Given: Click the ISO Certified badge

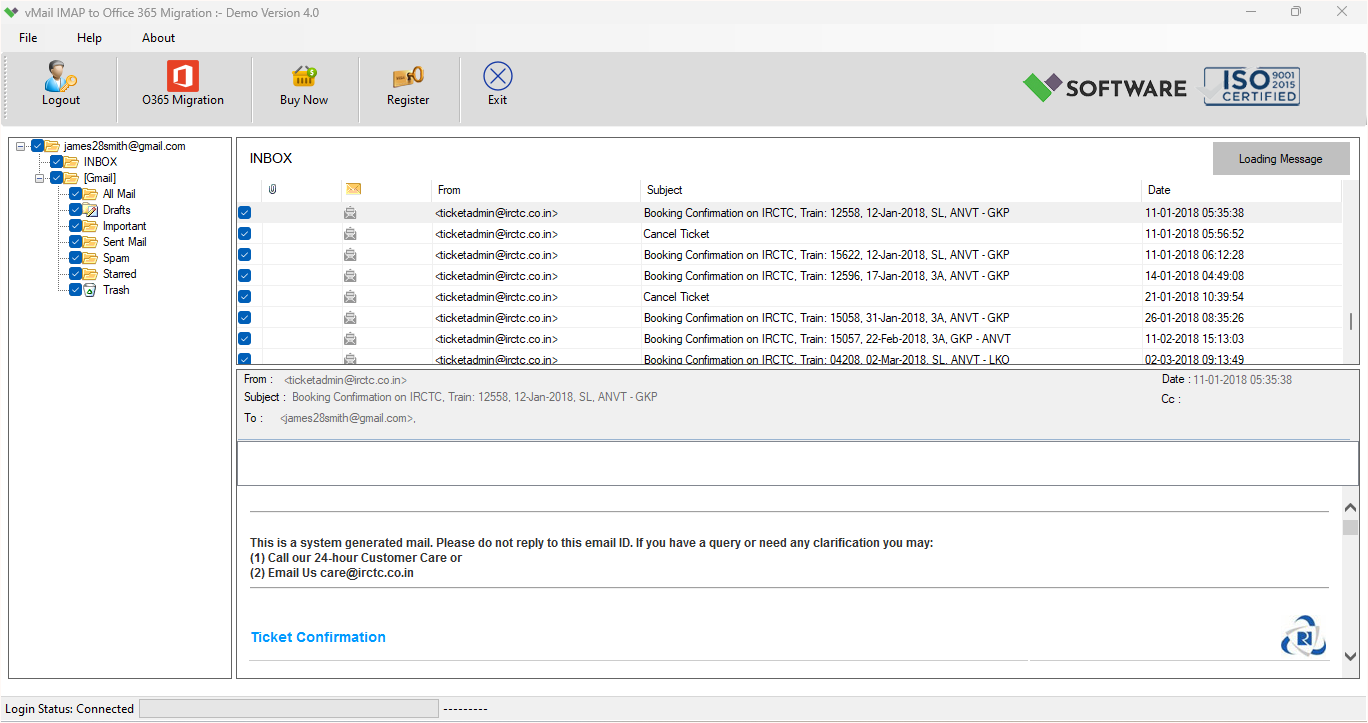Looking at the screenshot, I should pyautogui.click(x=1251, y=87).
